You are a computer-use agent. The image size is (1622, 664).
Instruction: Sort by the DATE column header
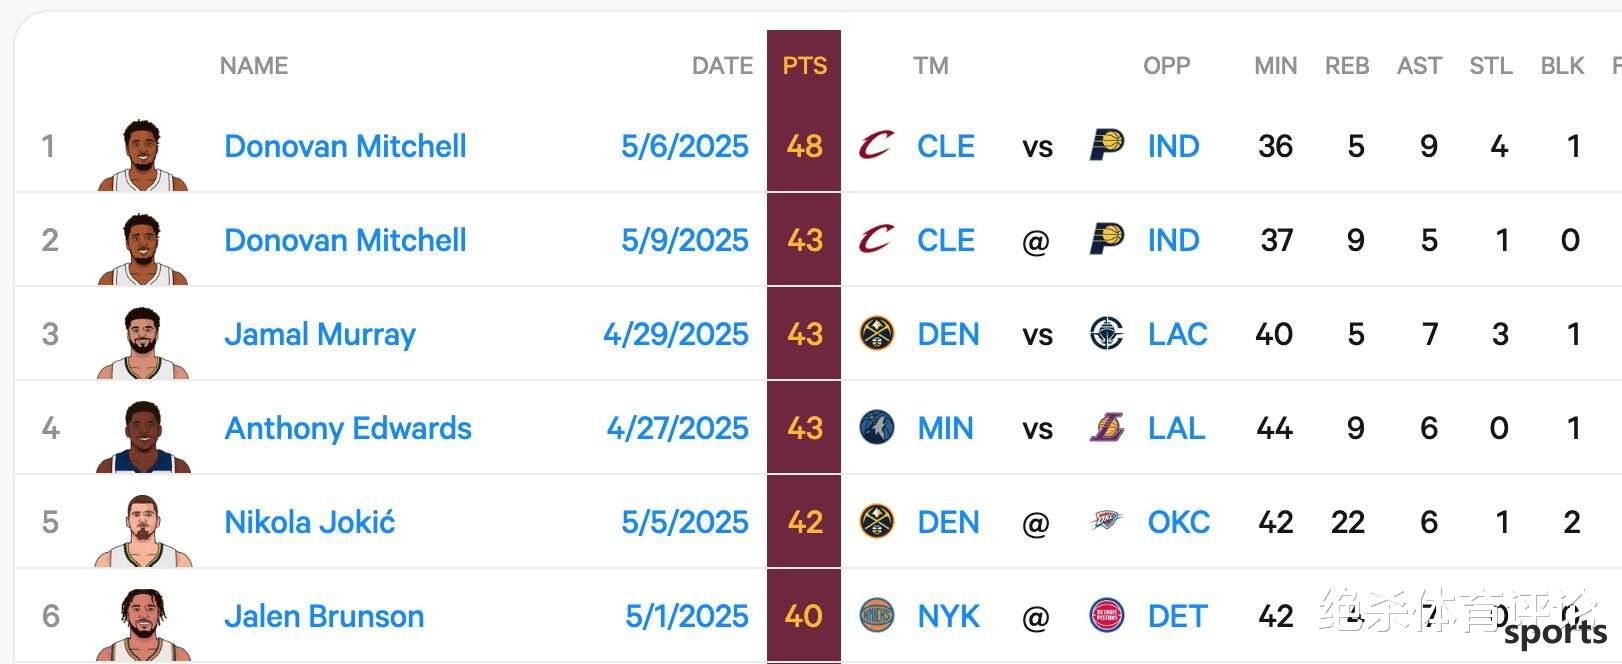tap(722, 66)
